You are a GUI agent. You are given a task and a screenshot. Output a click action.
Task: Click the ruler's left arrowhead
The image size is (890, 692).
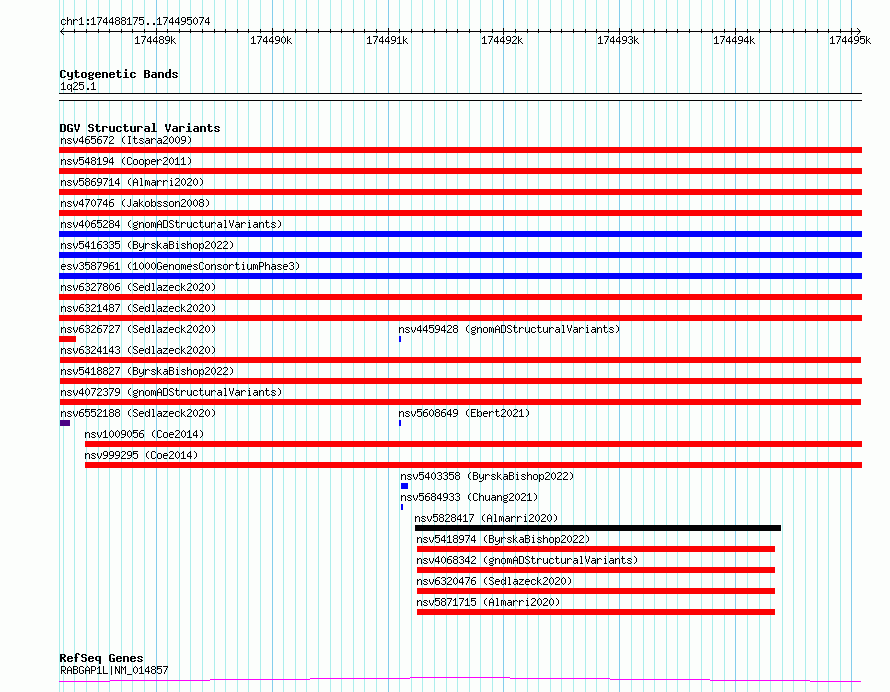pyautogui.click(x=62, y=32)
